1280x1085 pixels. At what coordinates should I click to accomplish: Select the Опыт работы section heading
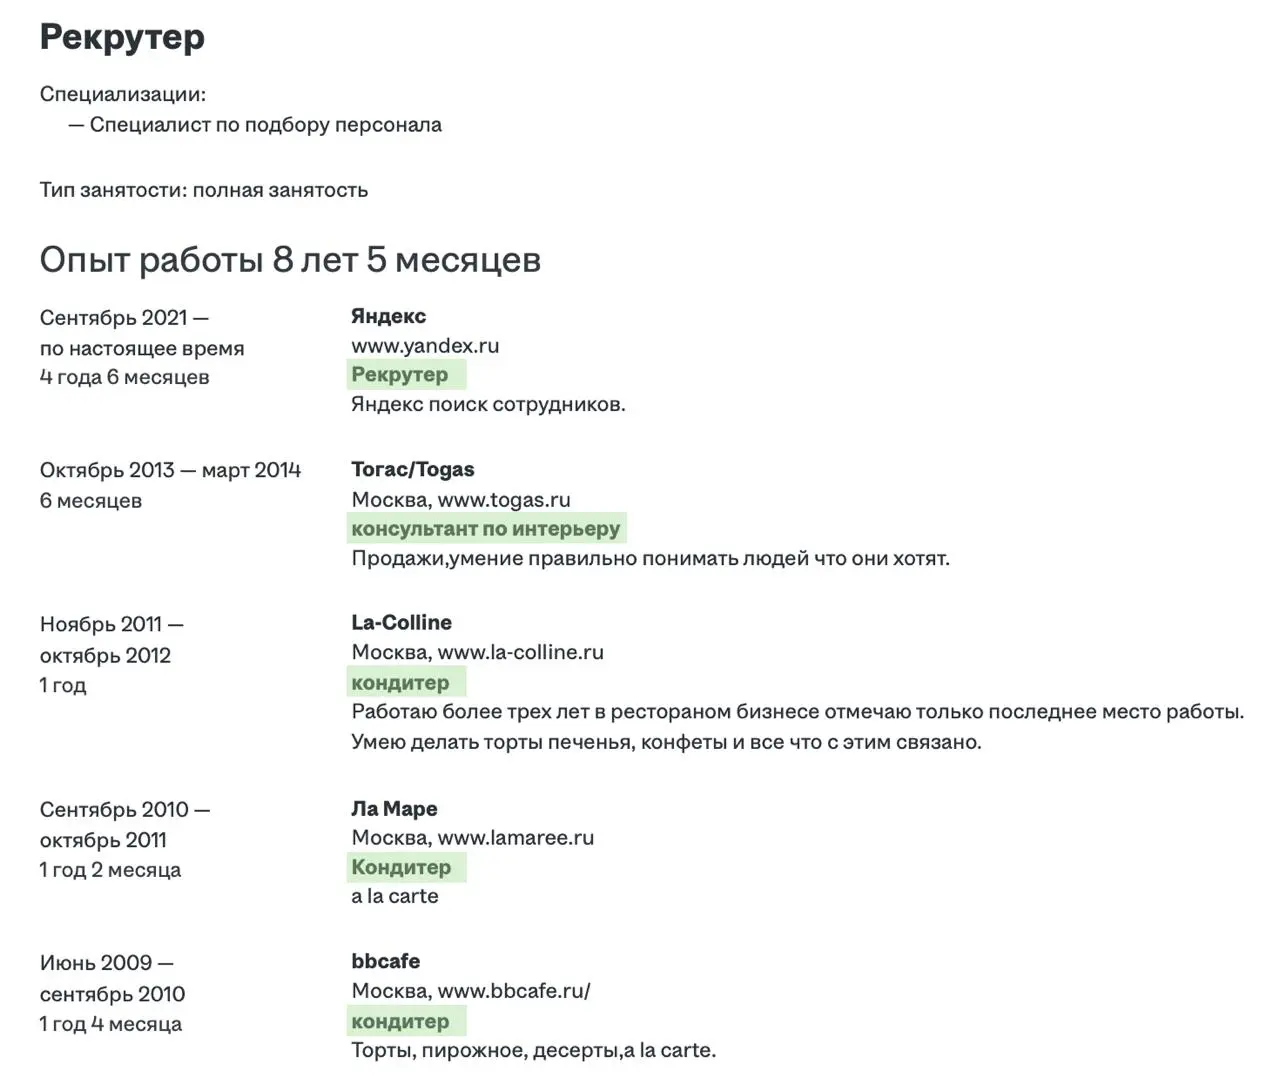pyautogui.click(x=290, y=259)
